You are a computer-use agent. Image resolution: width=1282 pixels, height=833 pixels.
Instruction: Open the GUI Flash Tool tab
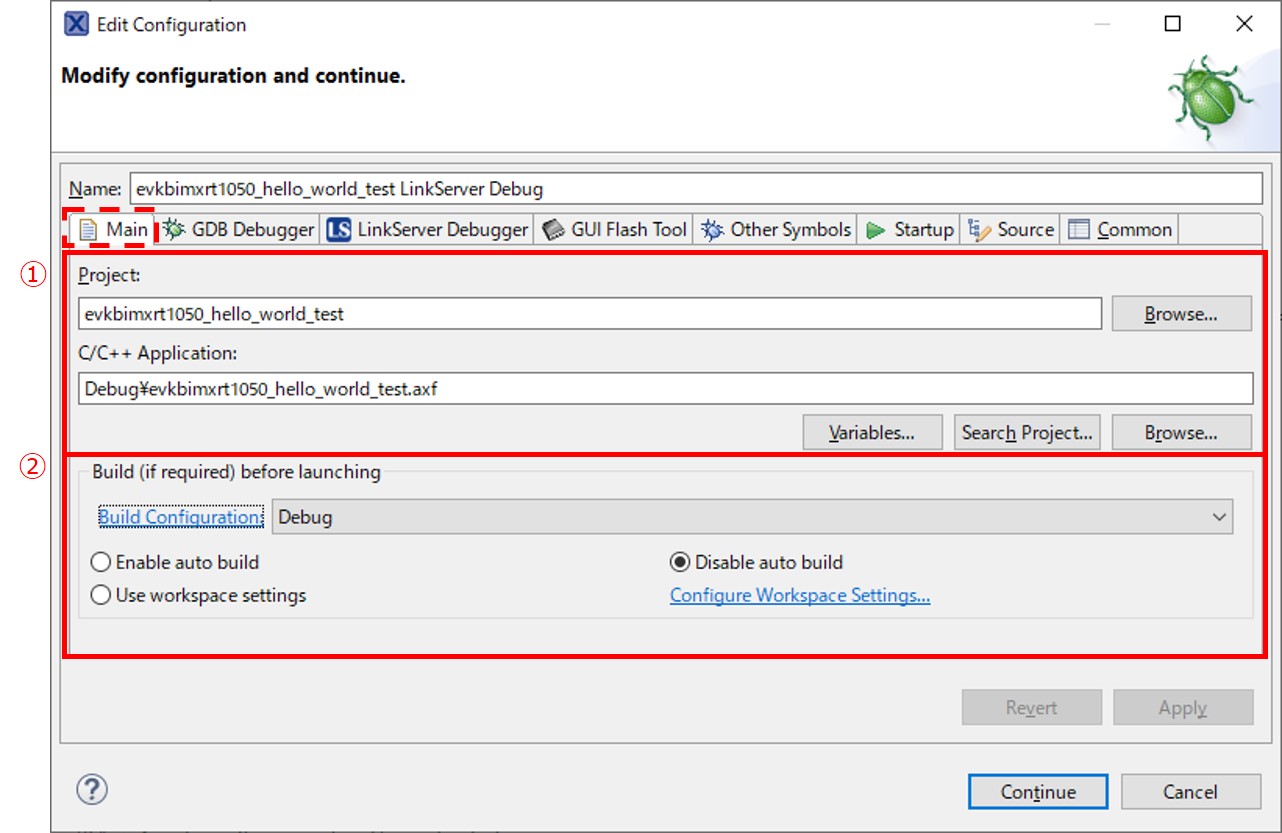coord(615,230)
